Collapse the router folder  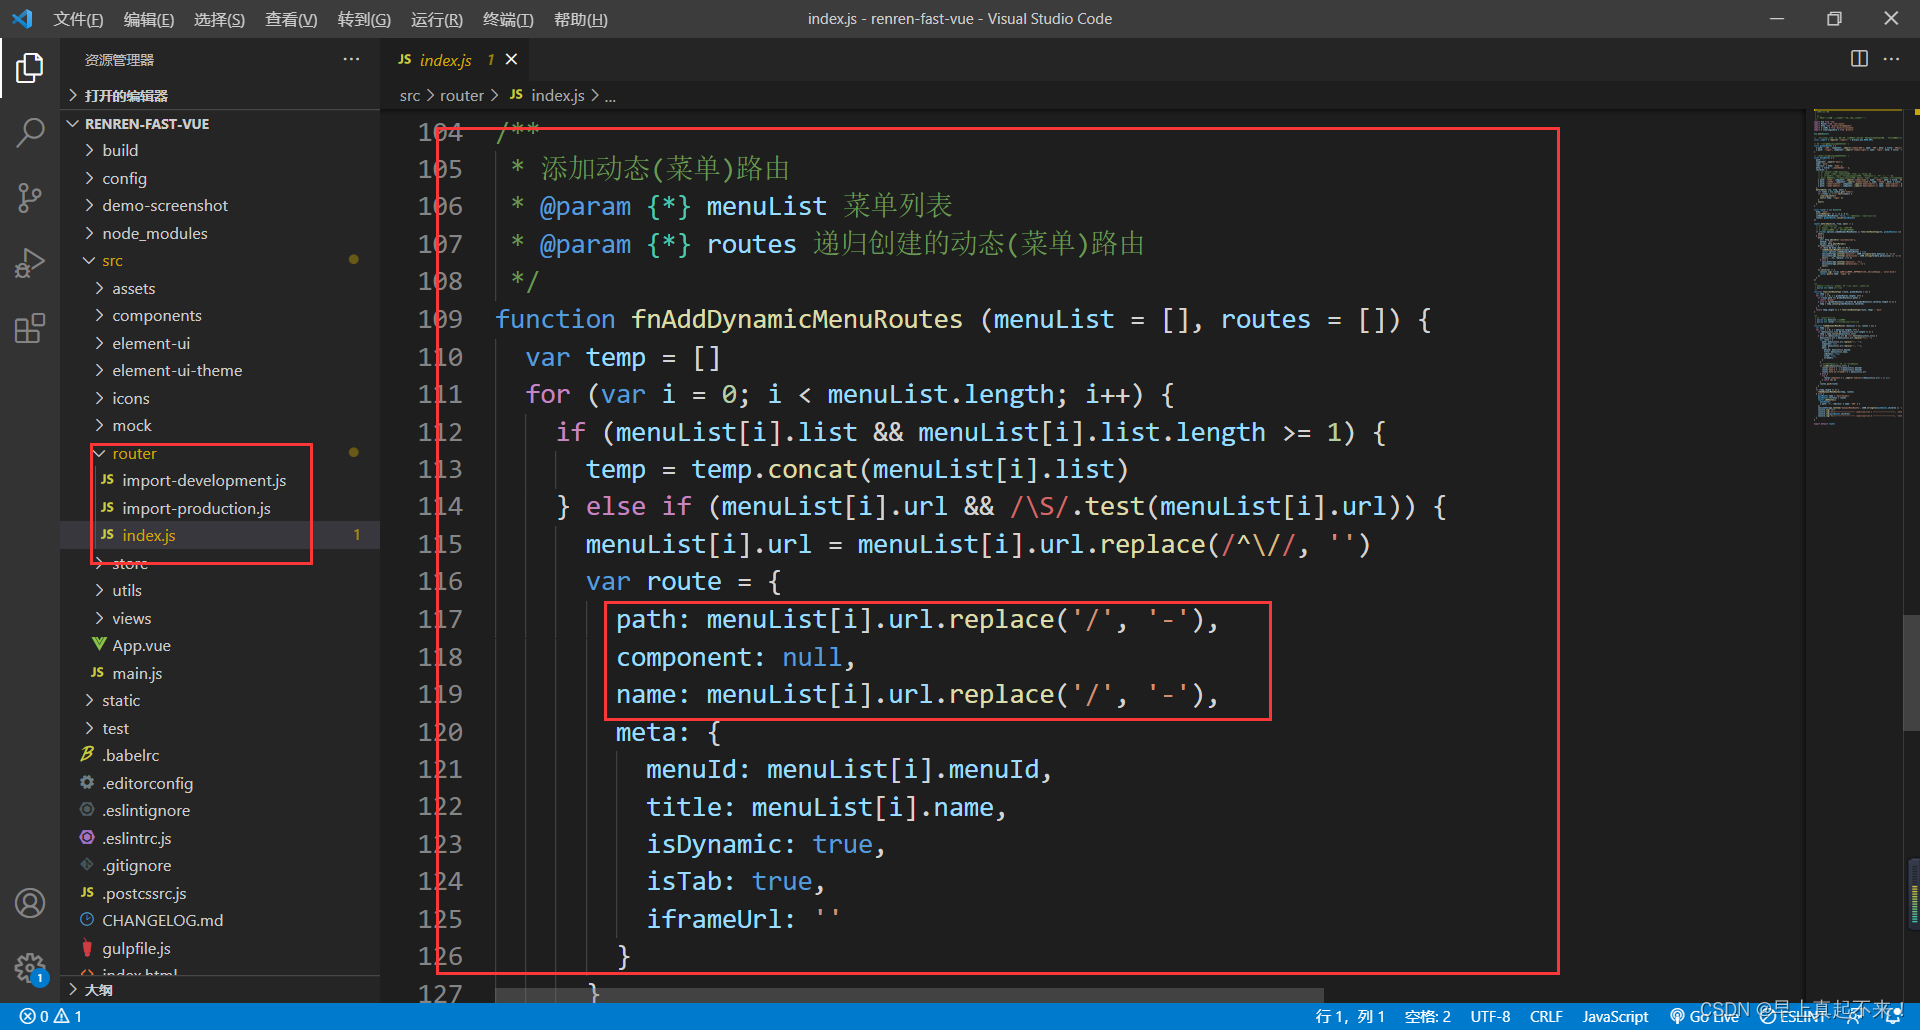click(134, 453)
